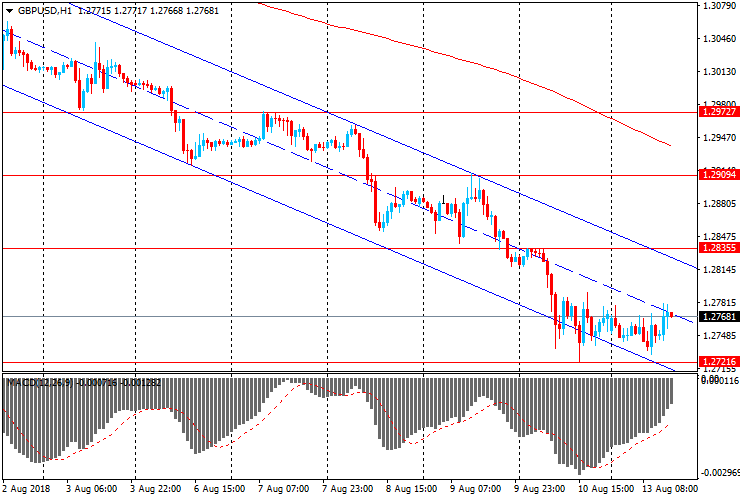
Task: Select the 6 Aug 15:00 time label
Action: coord(220,489)
